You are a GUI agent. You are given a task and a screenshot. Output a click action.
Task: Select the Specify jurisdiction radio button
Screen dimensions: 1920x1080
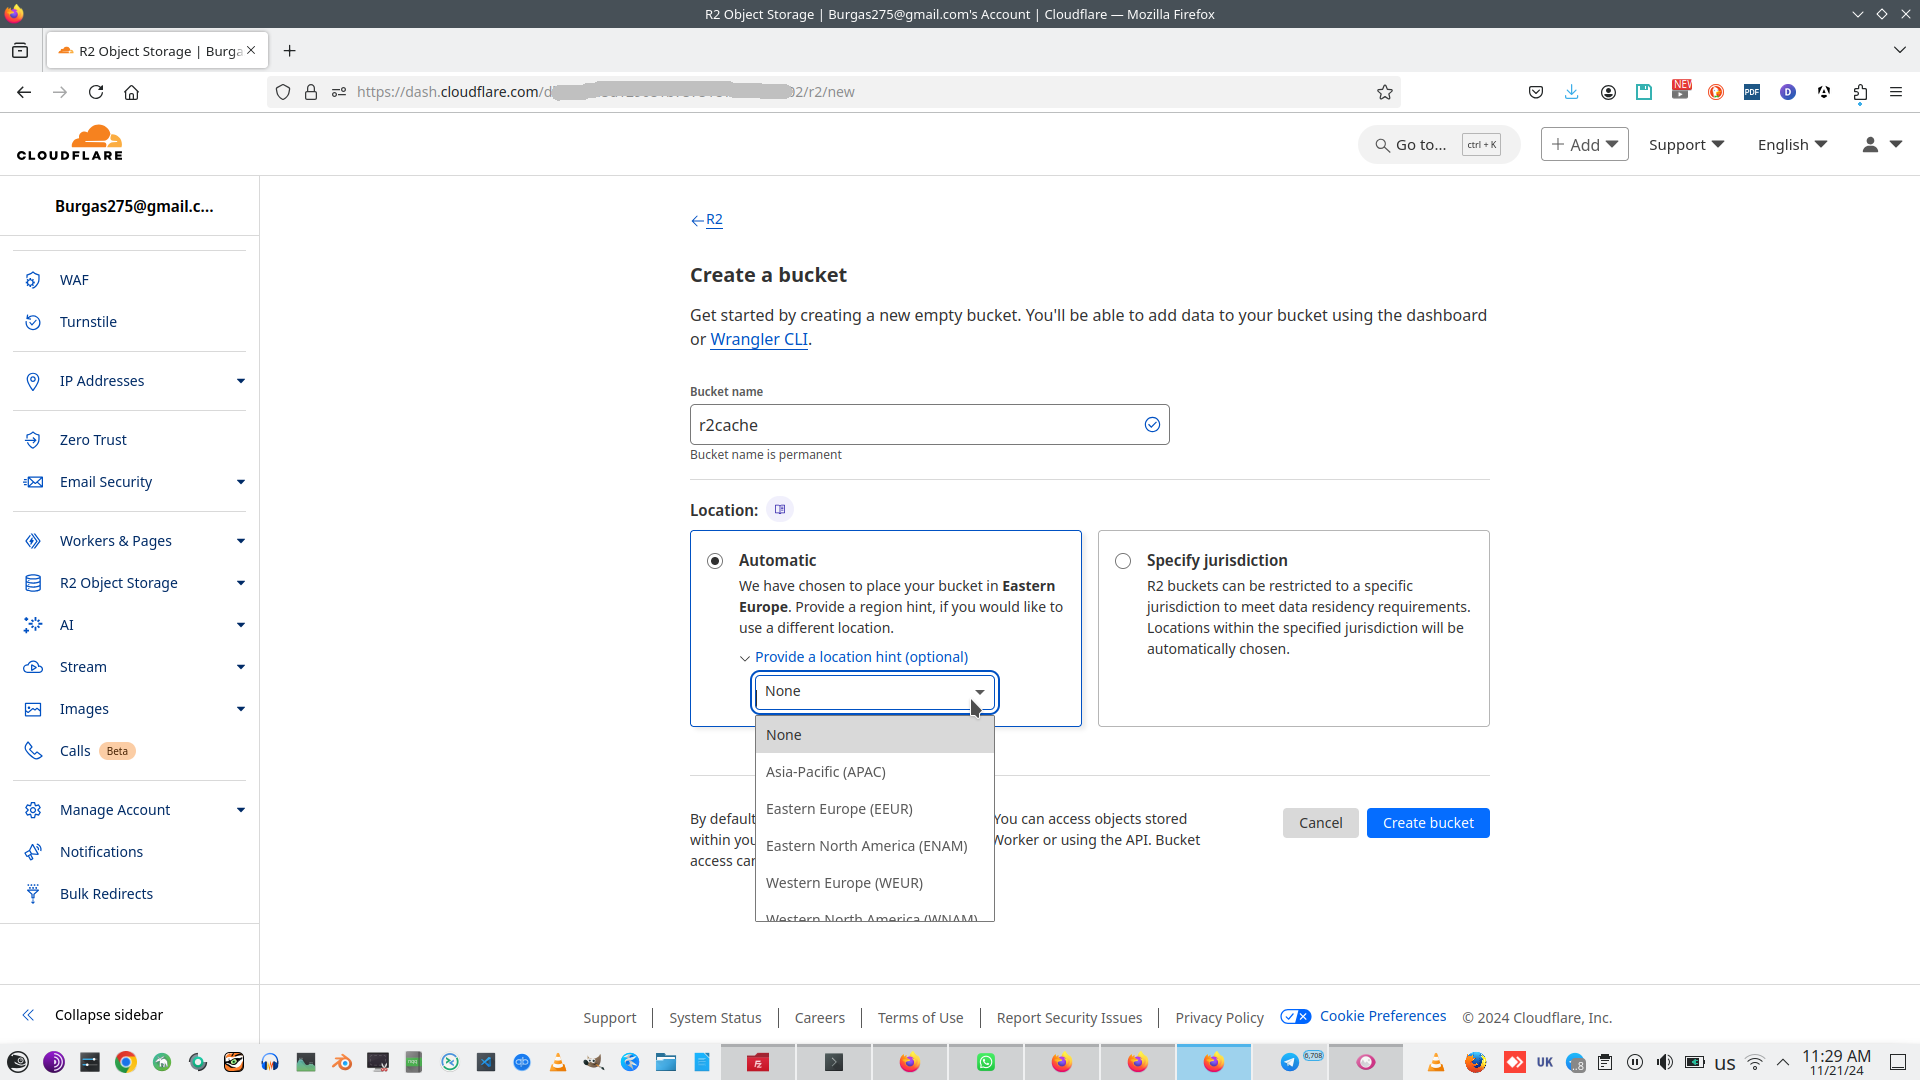click(x=1123, y=561)
